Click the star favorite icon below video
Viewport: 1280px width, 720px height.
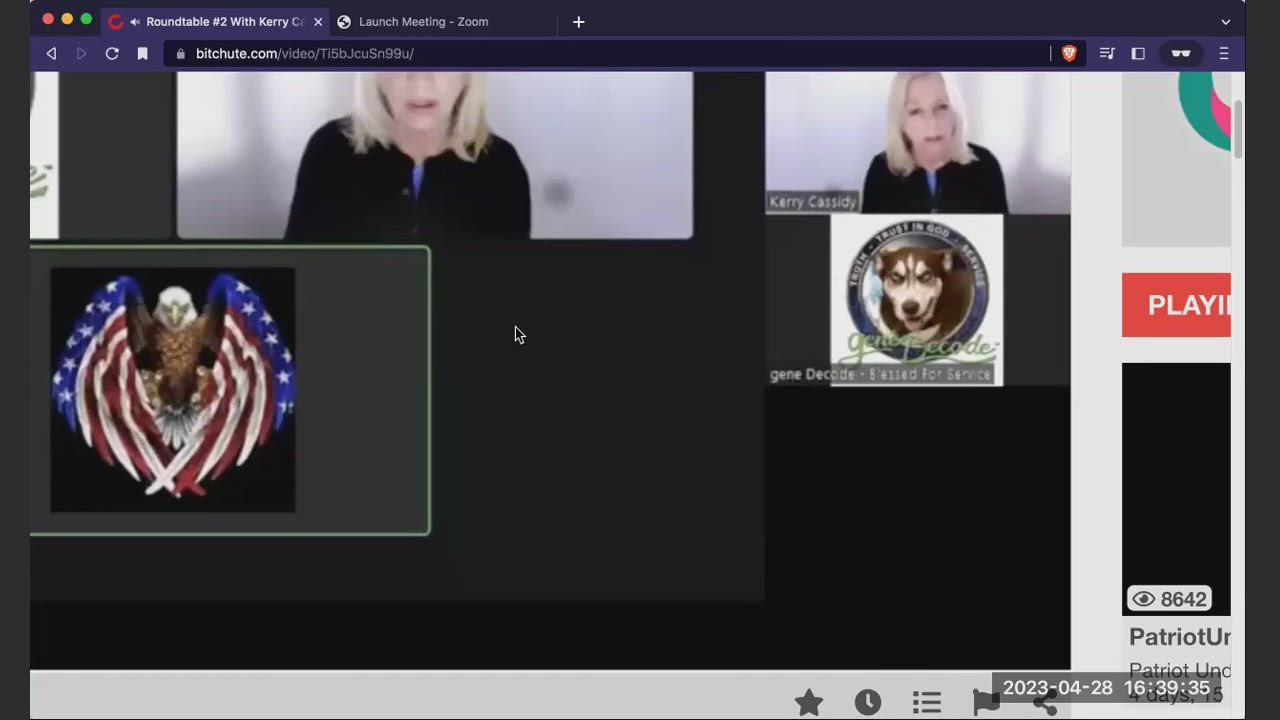click(808, 703)
